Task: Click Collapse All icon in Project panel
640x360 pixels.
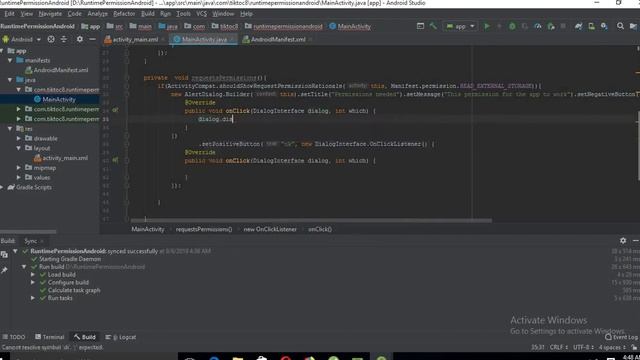Action: 64,39
